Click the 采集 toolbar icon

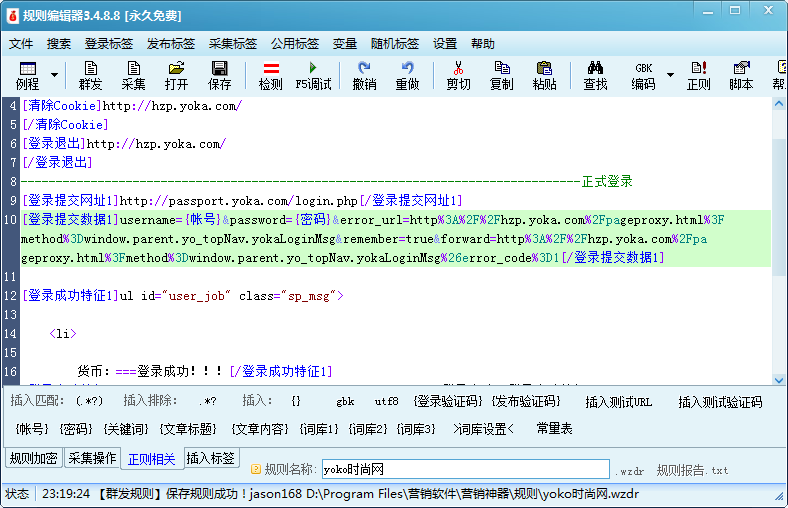[x=133, y=75]
